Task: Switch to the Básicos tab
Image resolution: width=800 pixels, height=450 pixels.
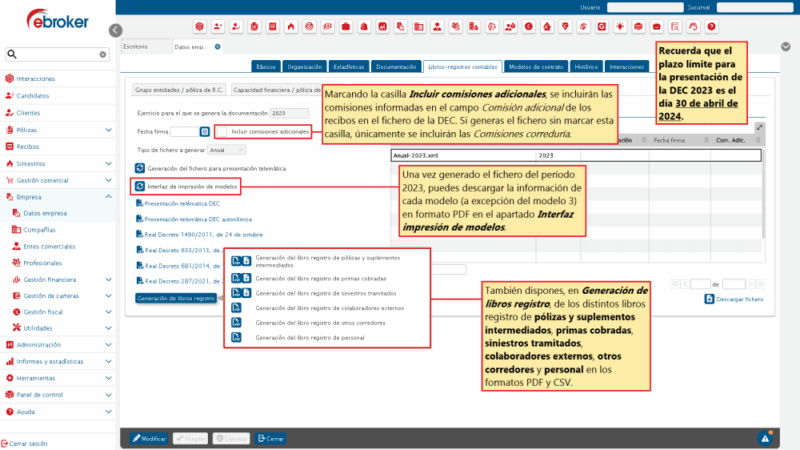Action: 266,67
